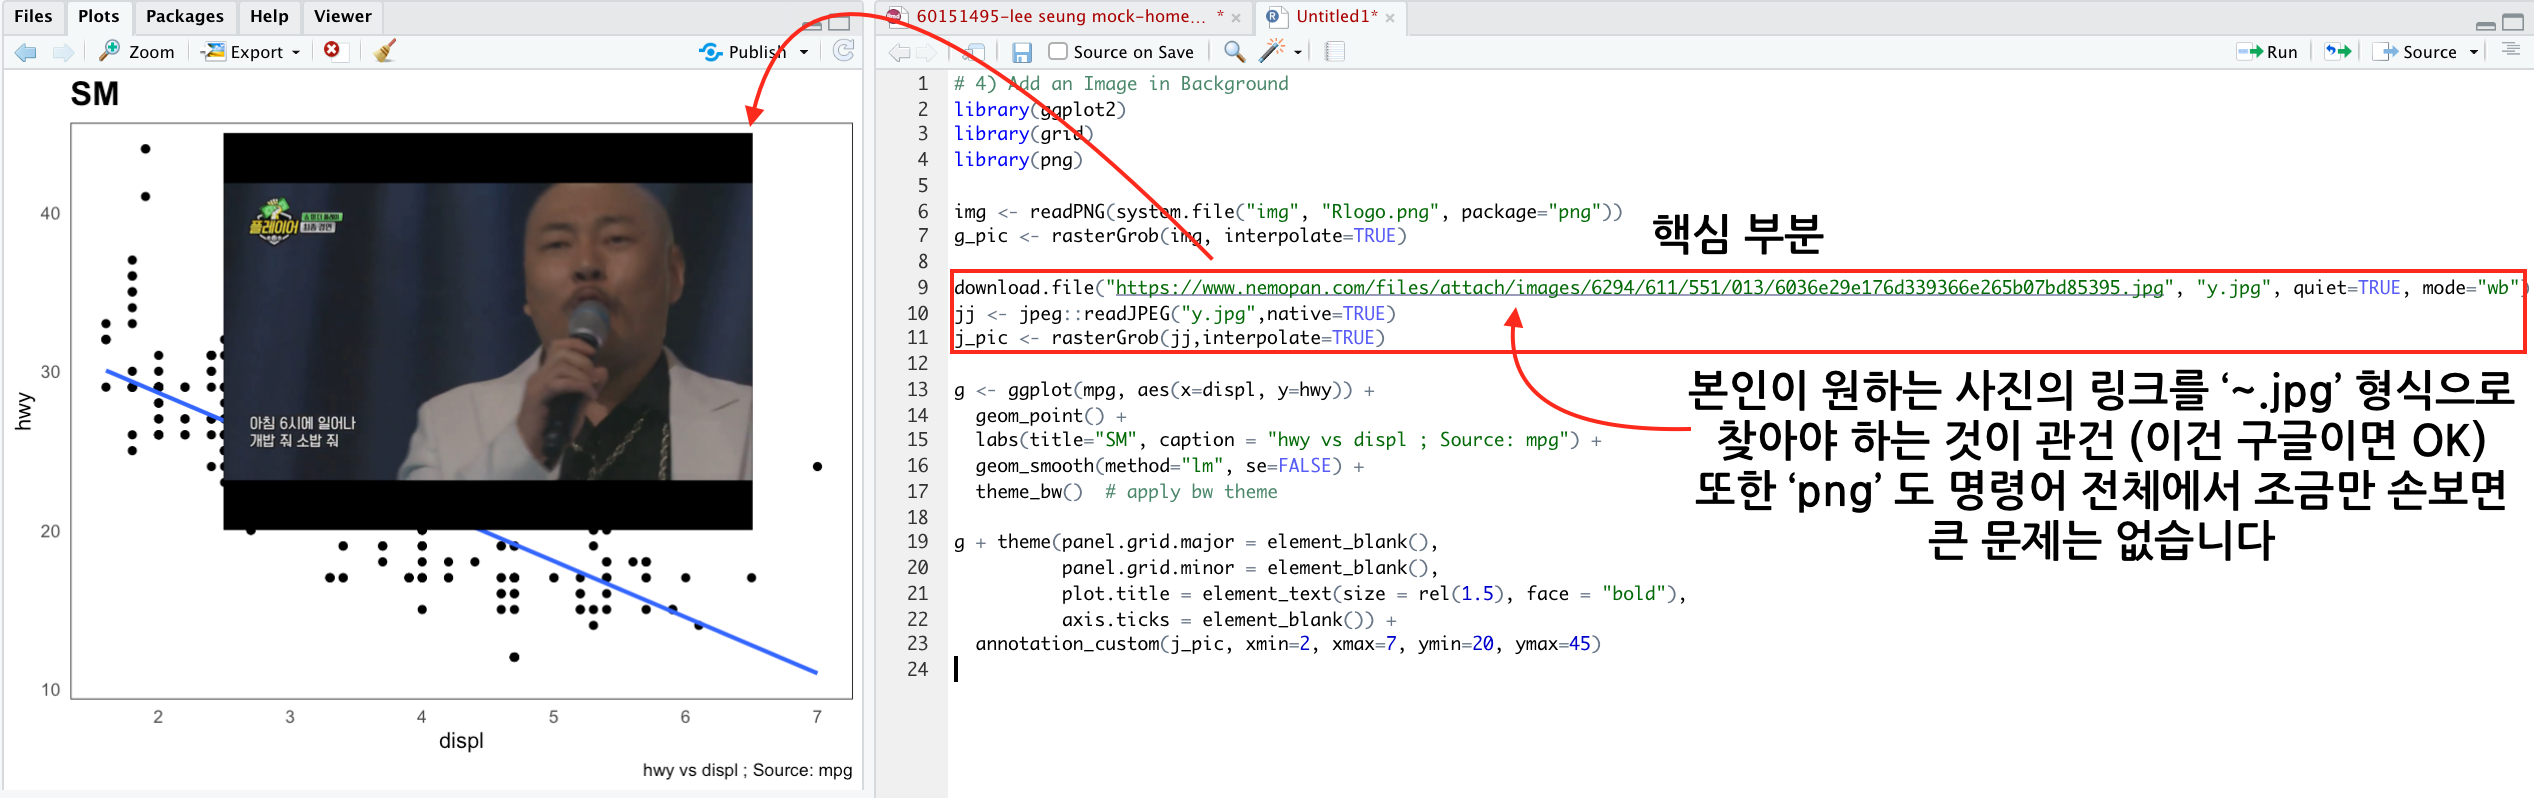Refresh the current plot
Screen dimensions: 2534x798
pos(844,51)
